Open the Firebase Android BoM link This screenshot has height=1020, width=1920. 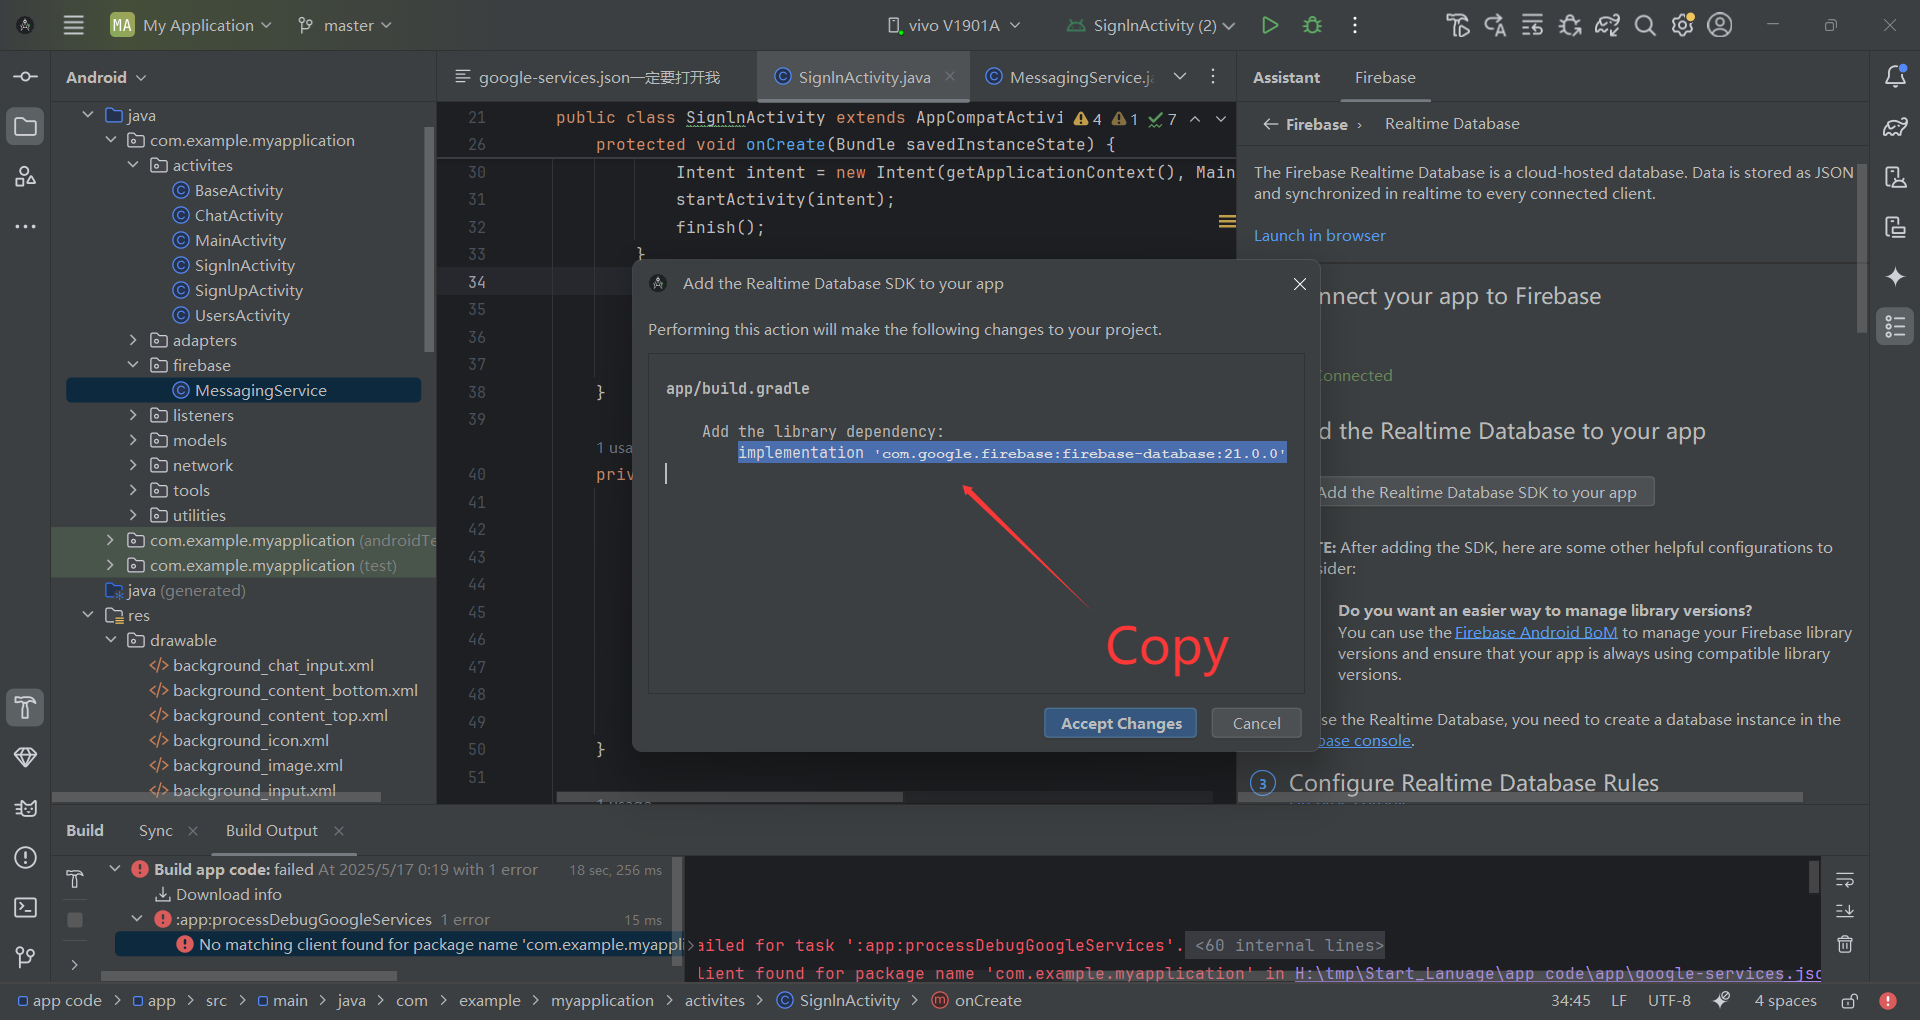(1535, 632)
